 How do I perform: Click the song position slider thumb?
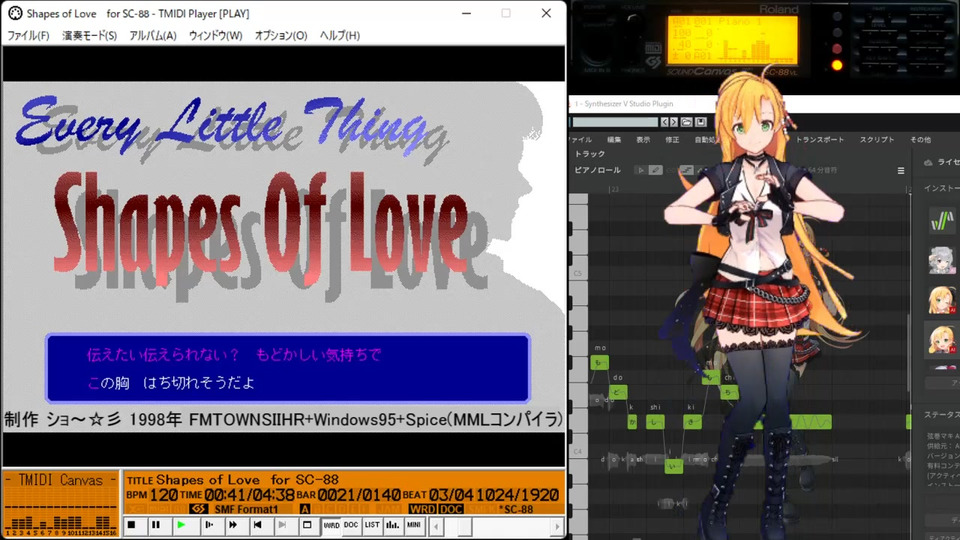coord(464,527)
